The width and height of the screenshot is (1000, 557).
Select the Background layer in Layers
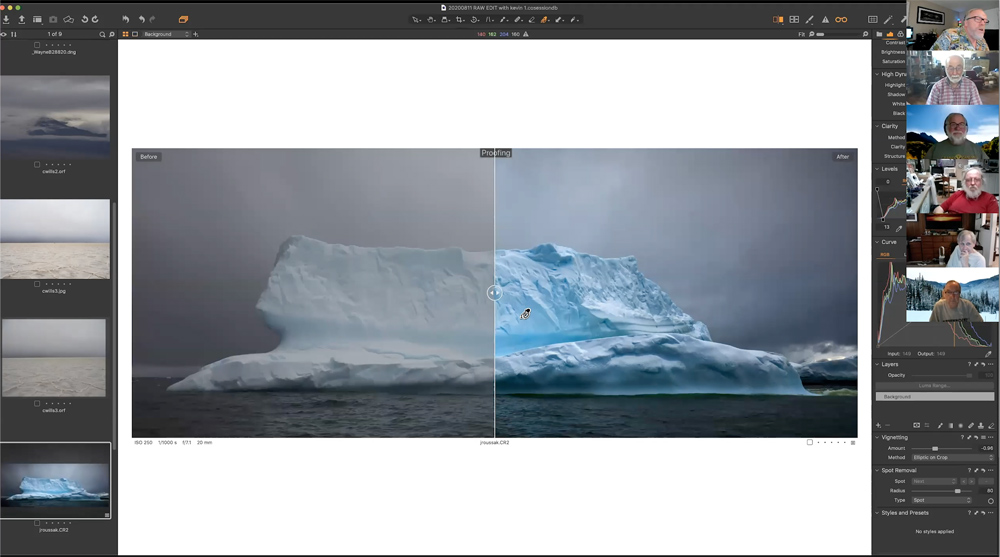pos(934,397)
